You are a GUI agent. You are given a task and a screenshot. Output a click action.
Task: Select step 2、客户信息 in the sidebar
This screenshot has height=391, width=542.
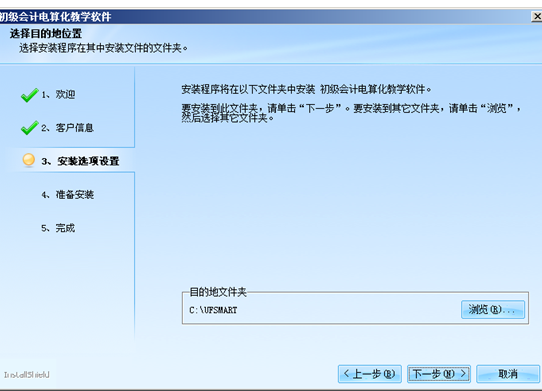[x=67, y=128]
